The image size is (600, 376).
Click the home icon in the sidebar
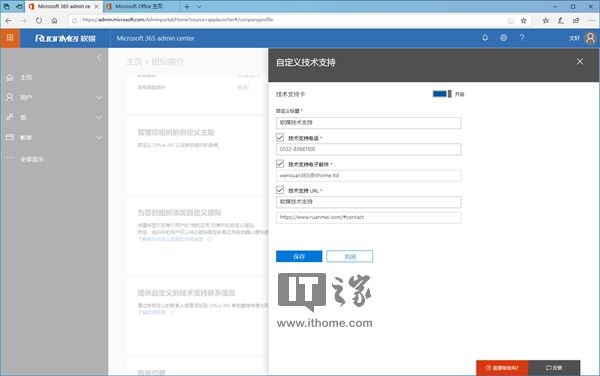(x=10, y=78)
